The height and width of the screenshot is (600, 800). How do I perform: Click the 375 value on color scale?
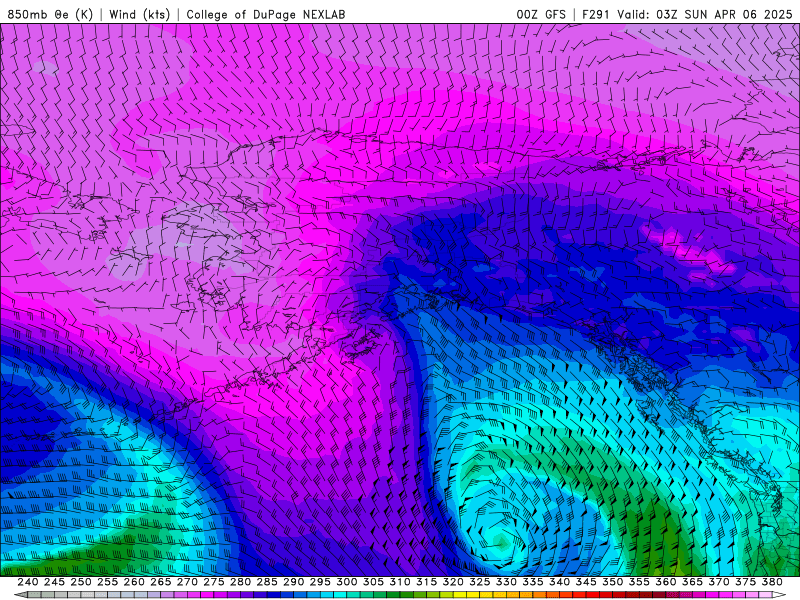[x=745, y=582]
